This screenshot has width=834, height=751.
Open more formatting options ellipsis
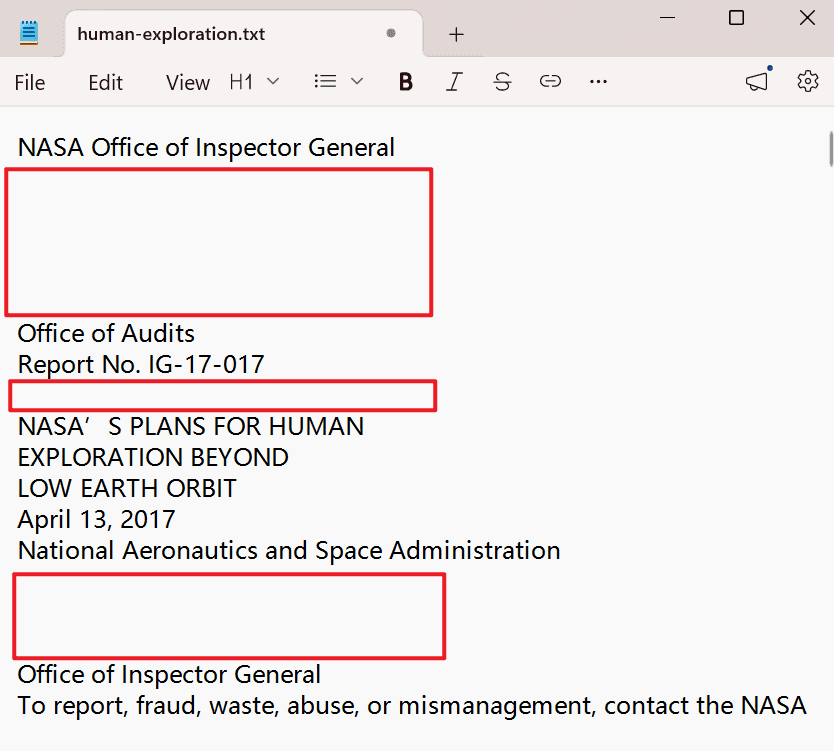[x=598, y=81]
